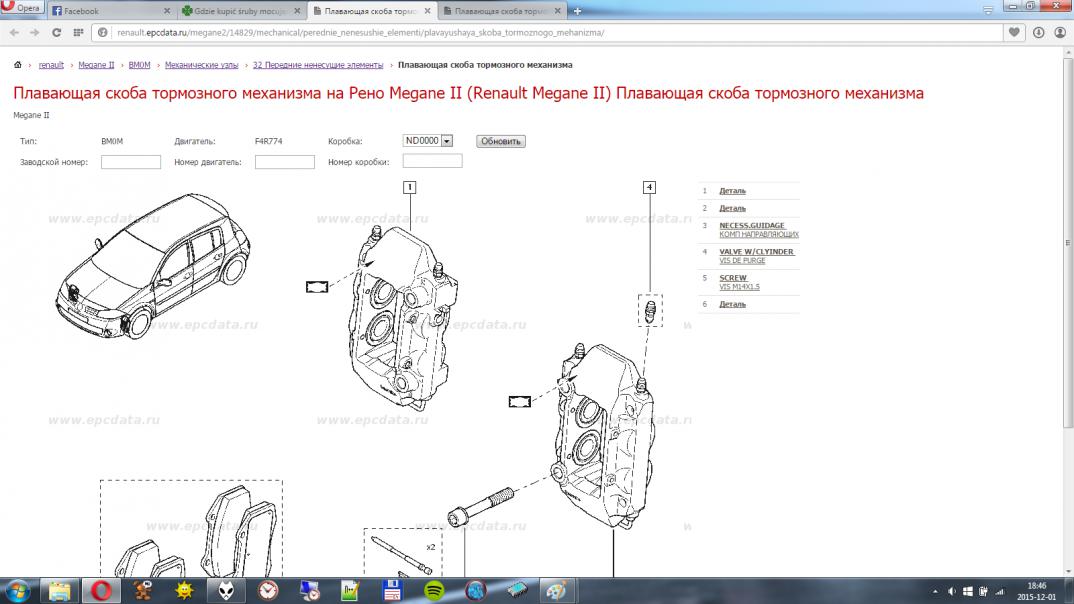Show hidden system tray icons
This screenshot has height=604, width=1074.
[x=935, y=592]
